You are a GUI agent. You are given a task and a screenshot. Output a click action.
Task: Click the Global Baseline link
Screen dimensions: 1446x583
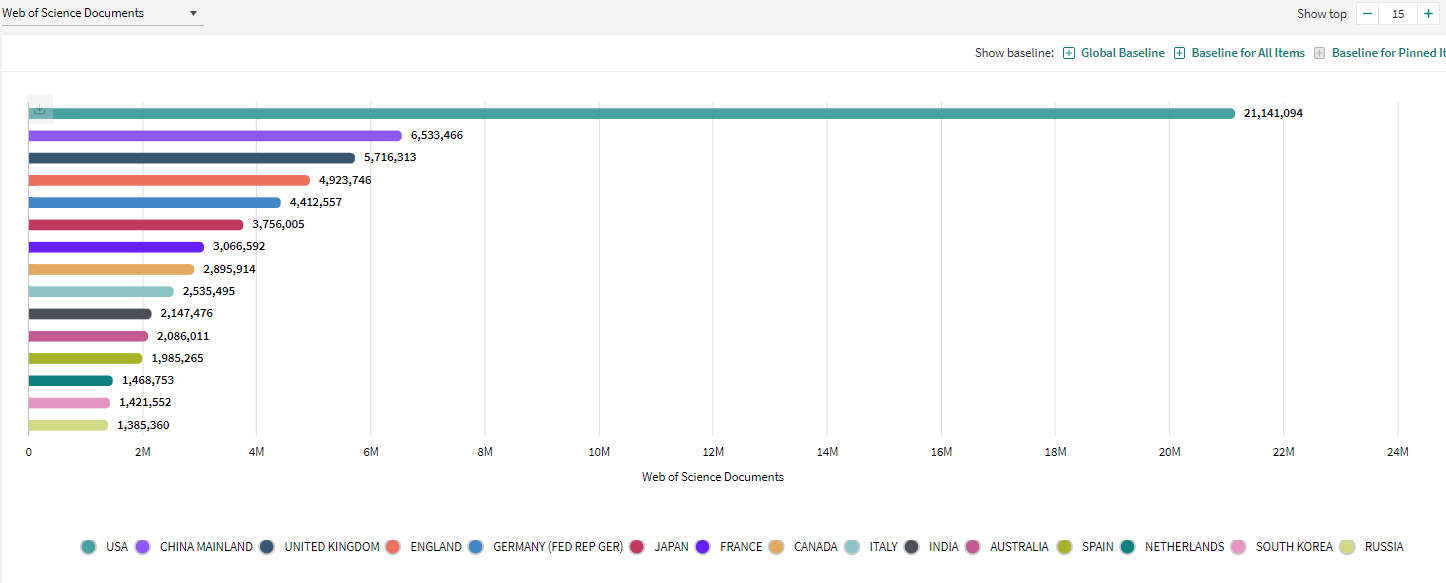(x=1123, y=53)
